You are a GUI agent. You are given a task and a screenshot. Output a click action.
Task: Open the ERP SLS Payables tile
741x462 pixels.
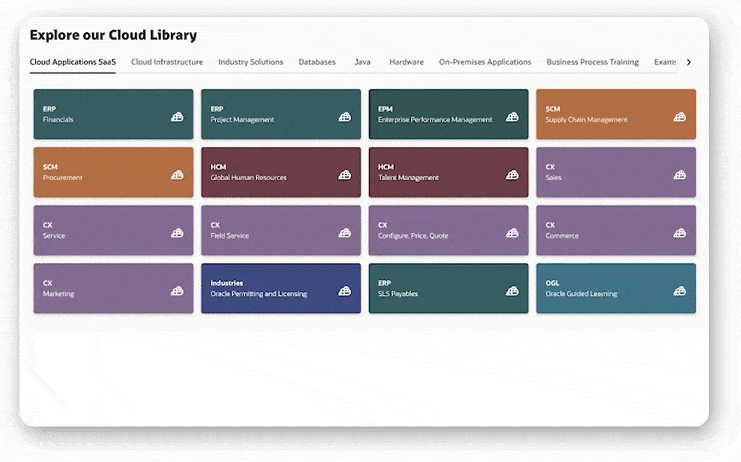click(x=447, y=288)
